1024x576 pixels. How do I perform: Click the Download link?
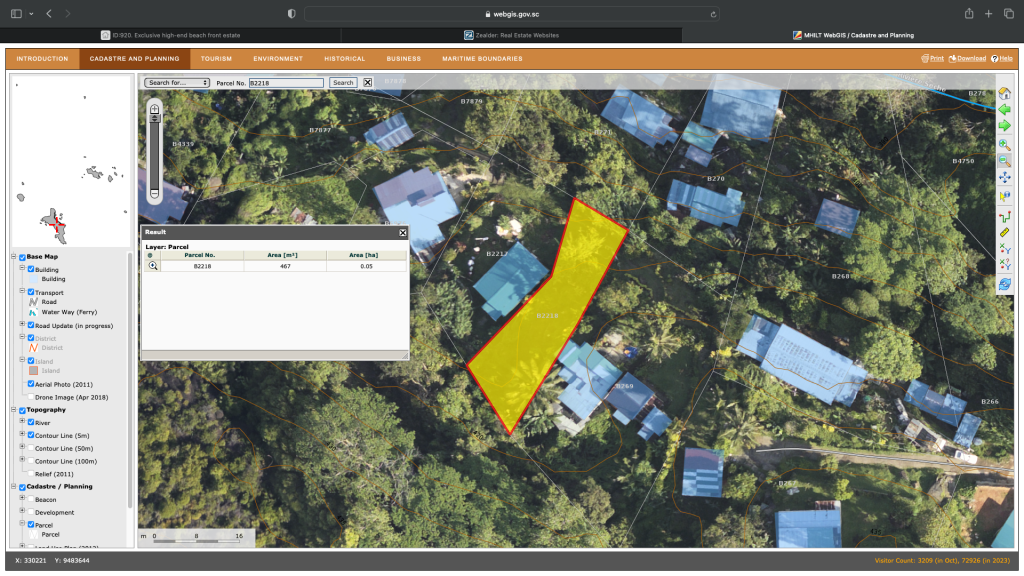click(967, 59)
